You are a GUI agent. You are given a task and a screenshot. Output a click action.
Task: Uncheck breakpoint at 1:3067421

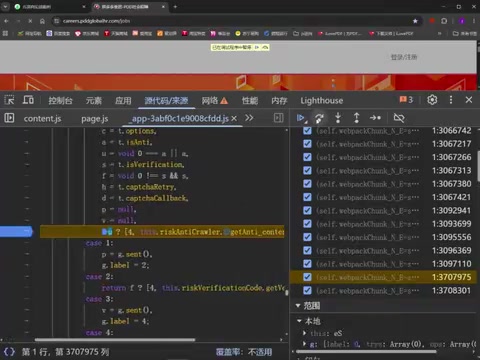coord(307,197)
